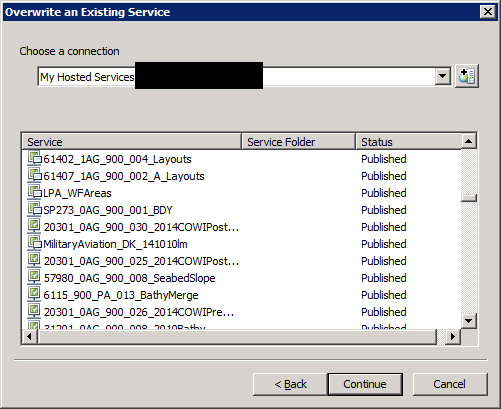Image resolution: width=501 pixels, height=409 pixels.
Task: Click the MilitaryAviation_DK_141010lm service icon
Action: [34, 243]
